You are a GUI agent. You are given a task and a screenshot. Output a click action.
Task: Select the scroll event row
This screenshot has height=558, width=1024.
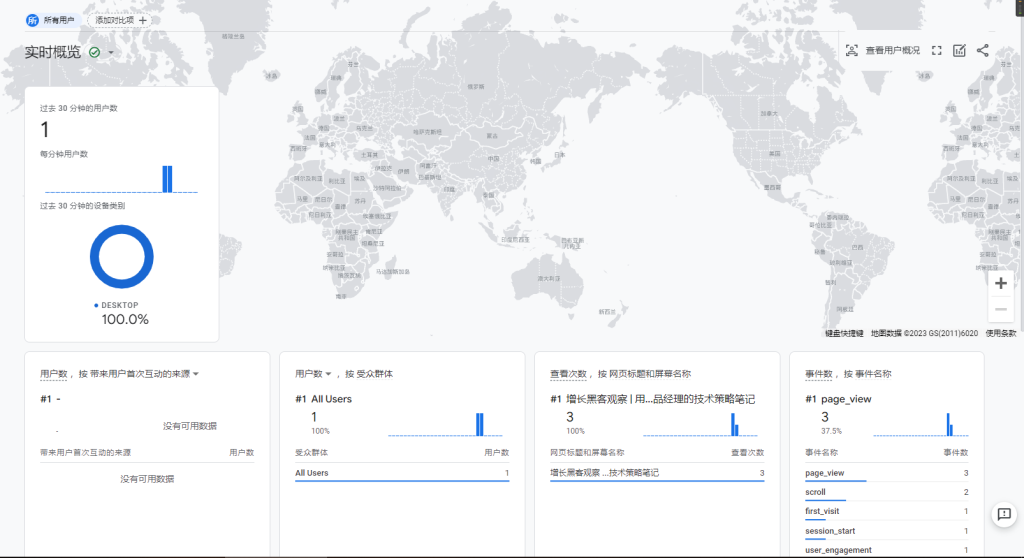tap(816, 492)
